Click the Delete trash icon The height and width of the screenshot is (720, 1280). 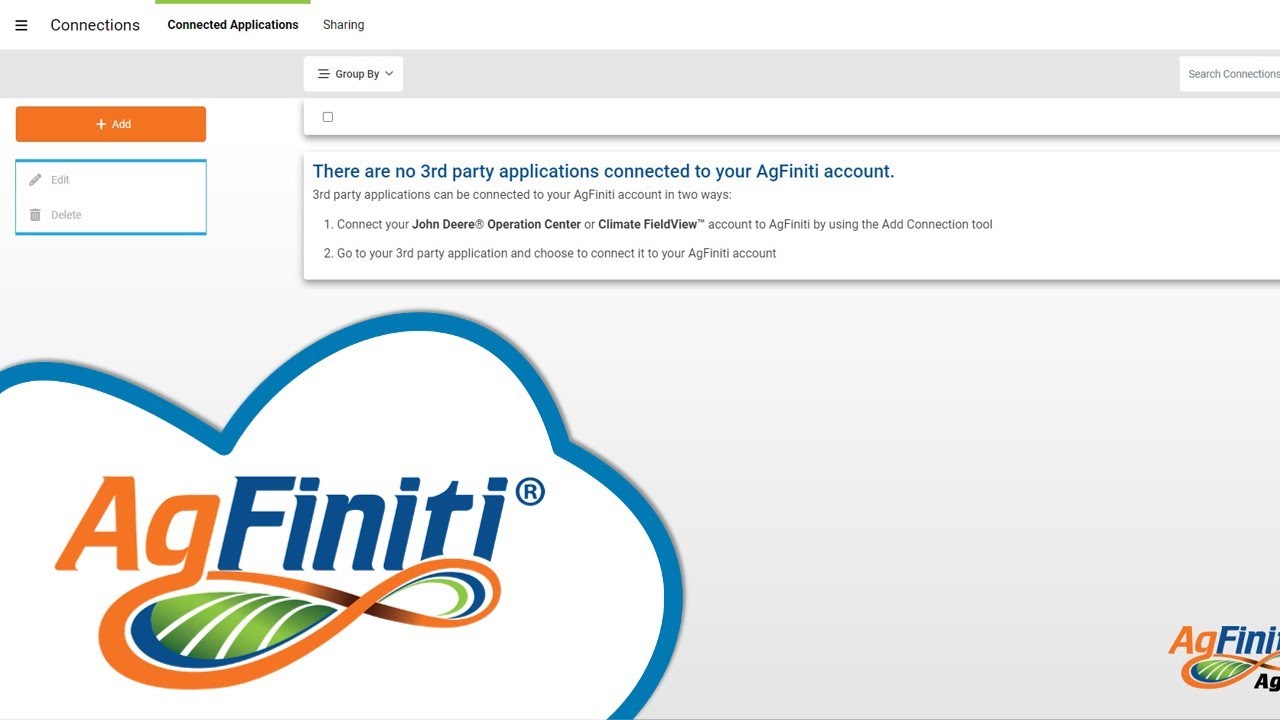35,215
